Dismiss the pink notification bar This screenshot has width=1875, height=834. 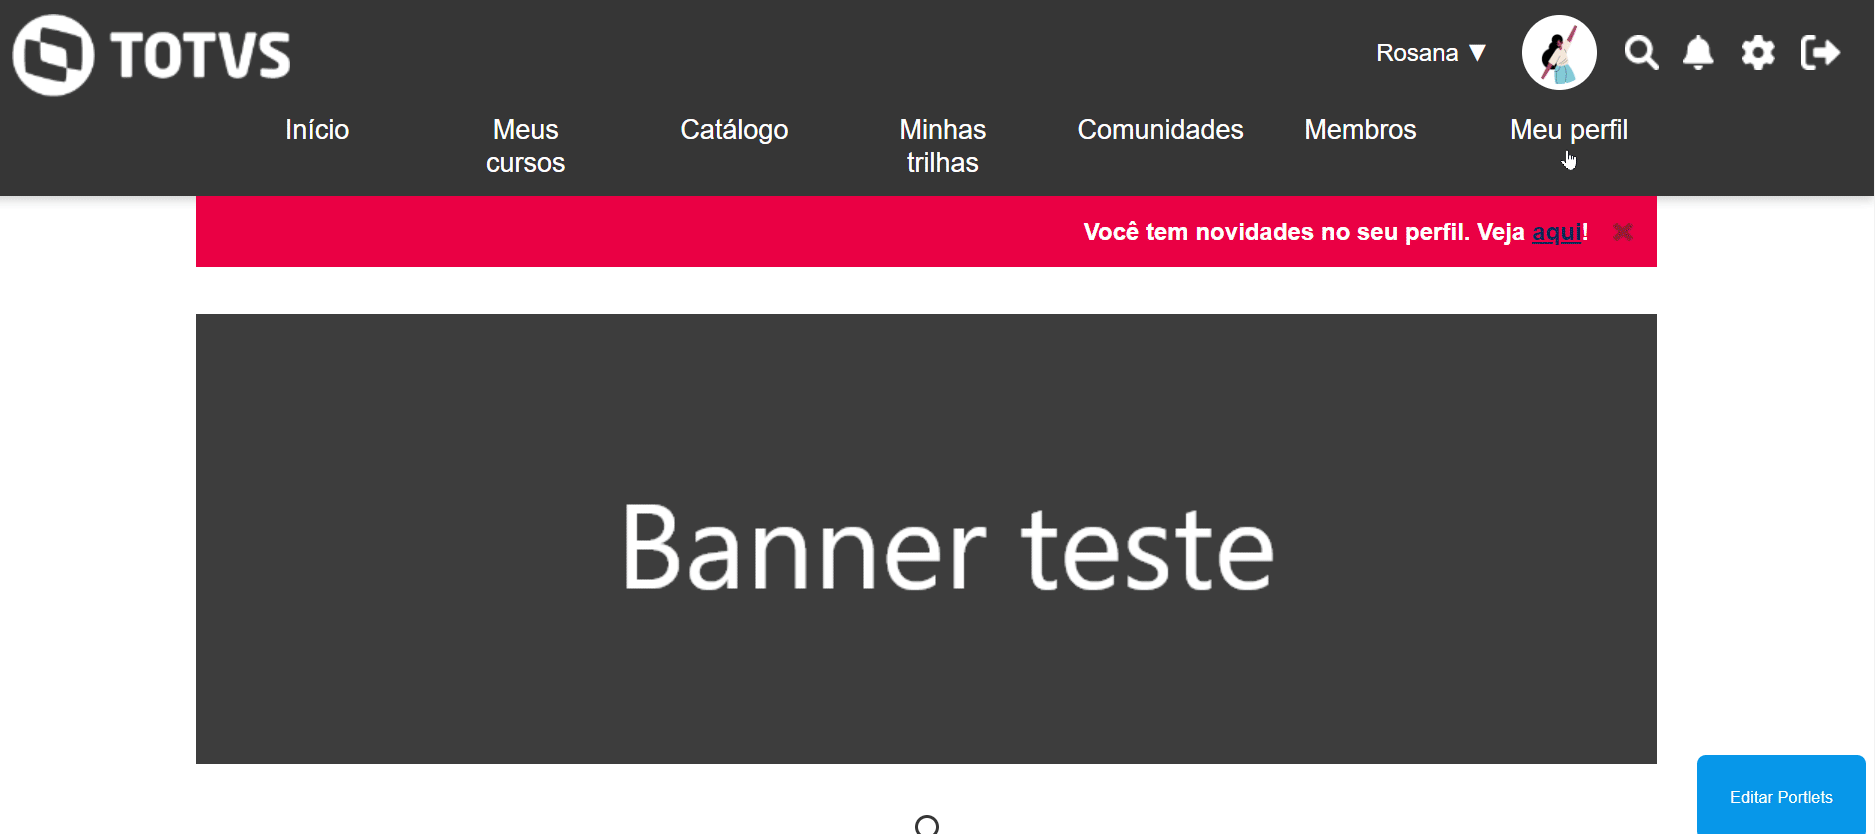[1623, 232]
